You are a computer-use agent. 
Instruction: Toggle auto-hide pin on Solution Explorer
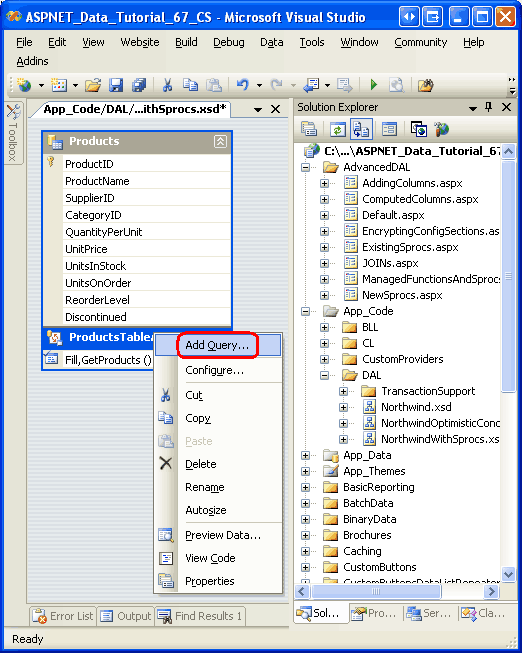(488, 107)
